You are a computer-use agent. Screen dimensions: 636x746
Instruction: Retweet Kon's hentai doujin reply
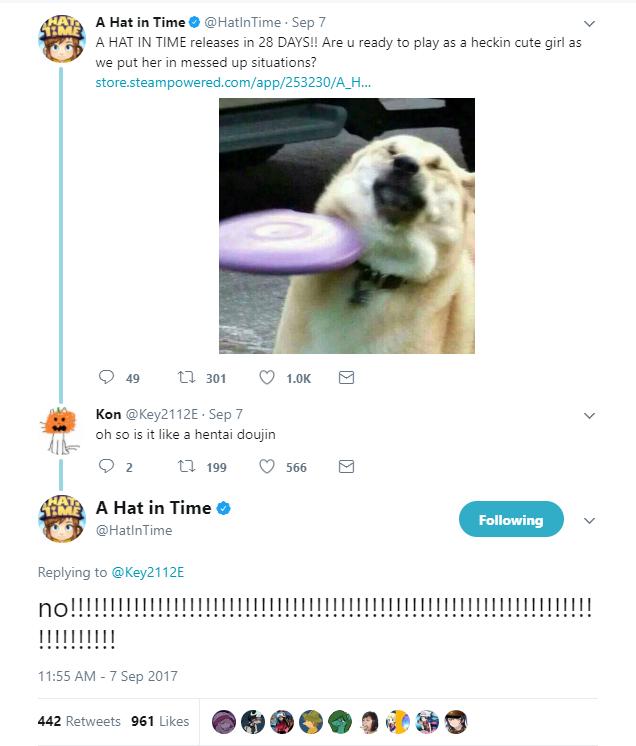click(185, 467)
